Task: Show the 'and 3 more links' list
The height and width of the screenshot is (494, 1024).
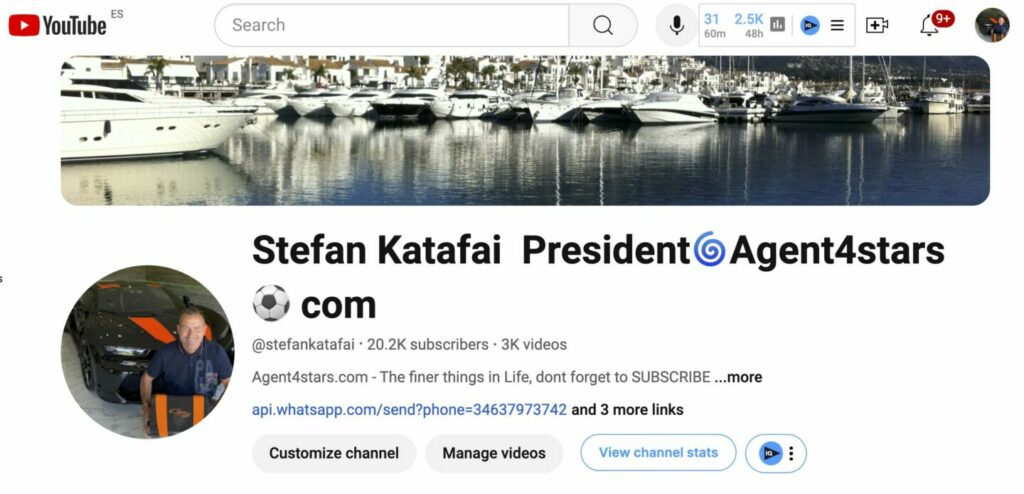Action: tap(628, 410)
